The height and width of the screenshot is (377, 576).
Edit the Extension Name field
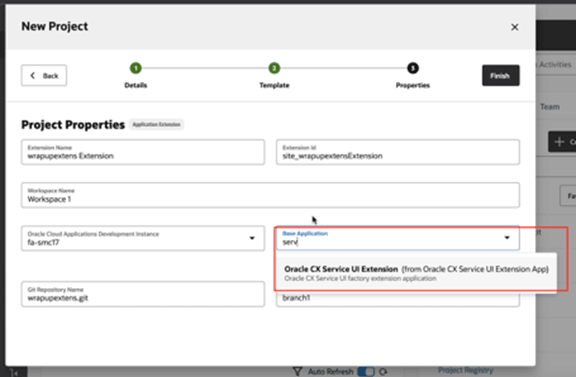click(x=143, y=152)
